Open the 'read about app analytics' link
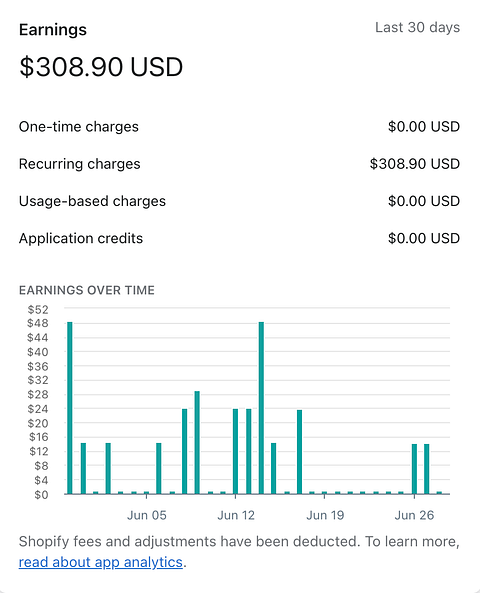Screen dimensions: 480x593 (101, 562)
